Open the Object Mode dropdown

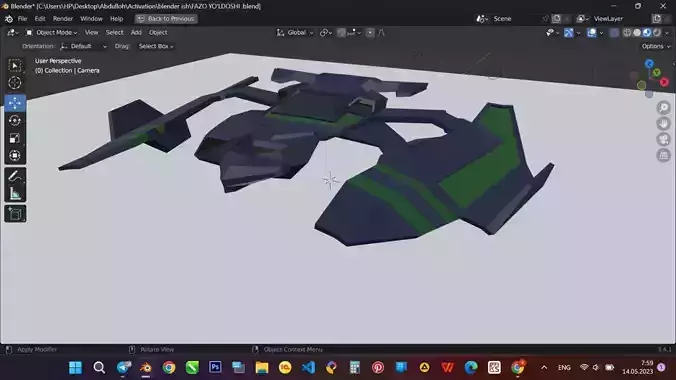coord(51,32)
